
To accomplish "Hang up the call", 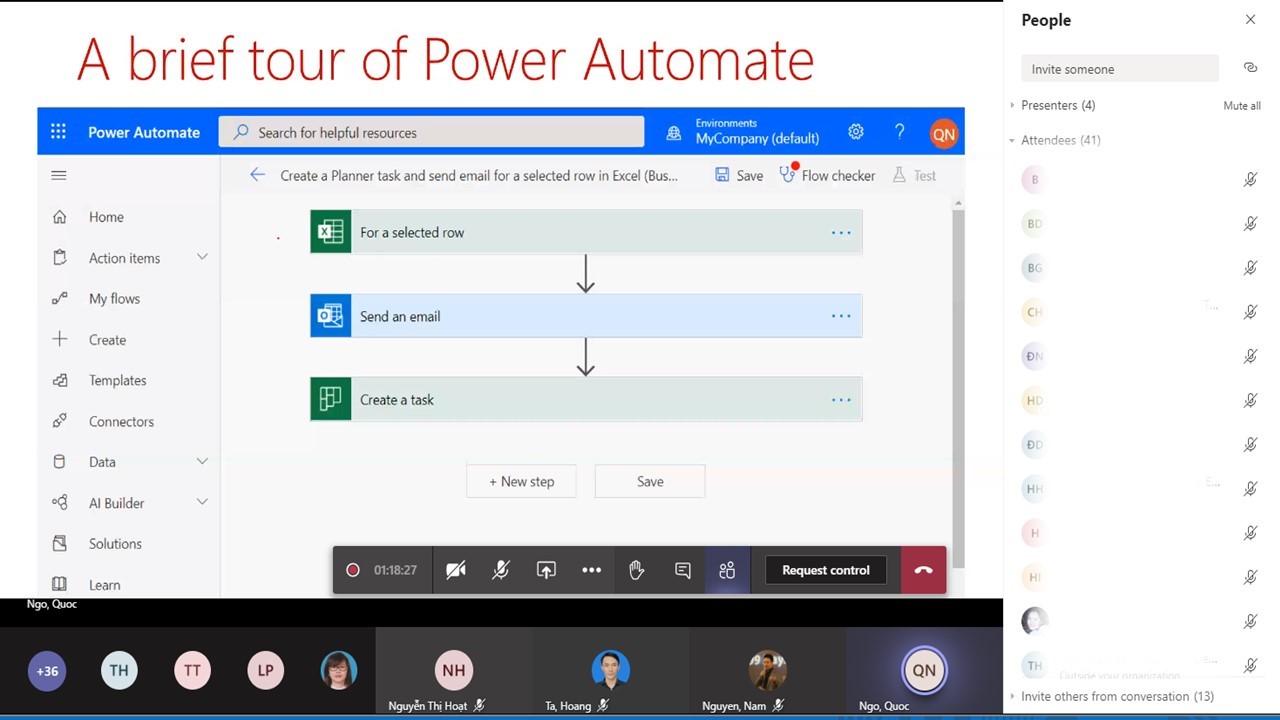I will pyautogui.click(x=923, y=570).
